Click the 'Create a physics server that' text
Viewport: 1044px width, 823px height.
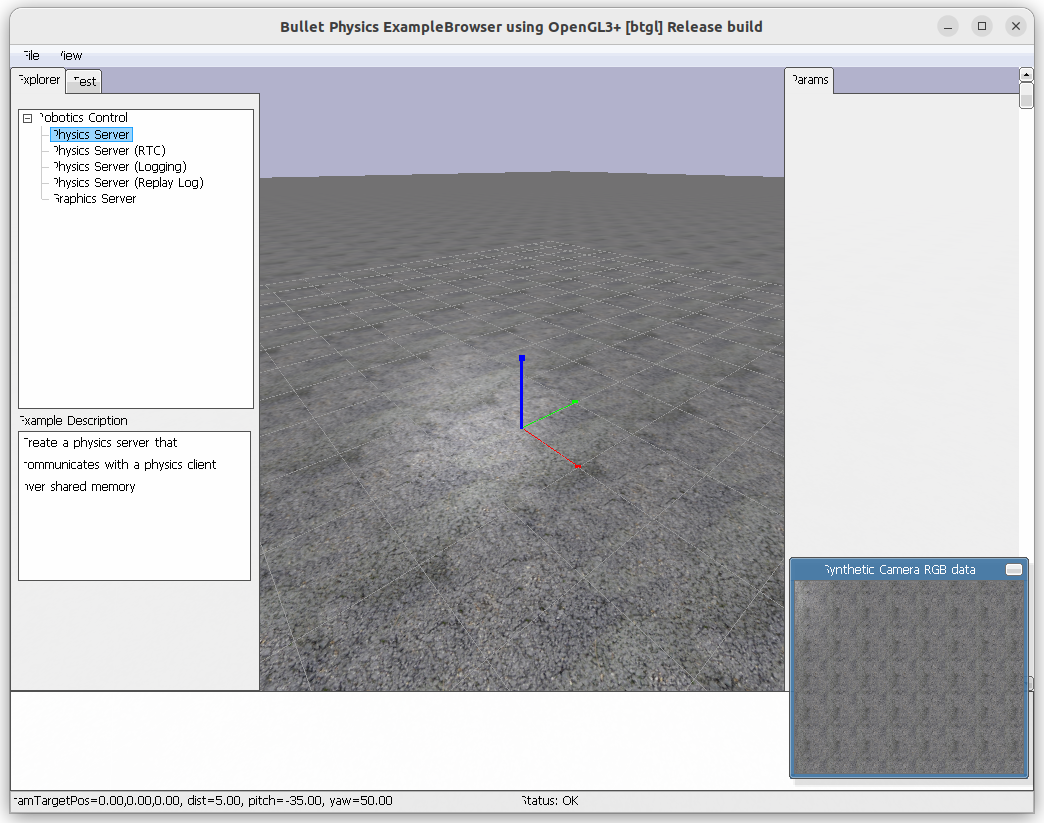click(101, 443)
